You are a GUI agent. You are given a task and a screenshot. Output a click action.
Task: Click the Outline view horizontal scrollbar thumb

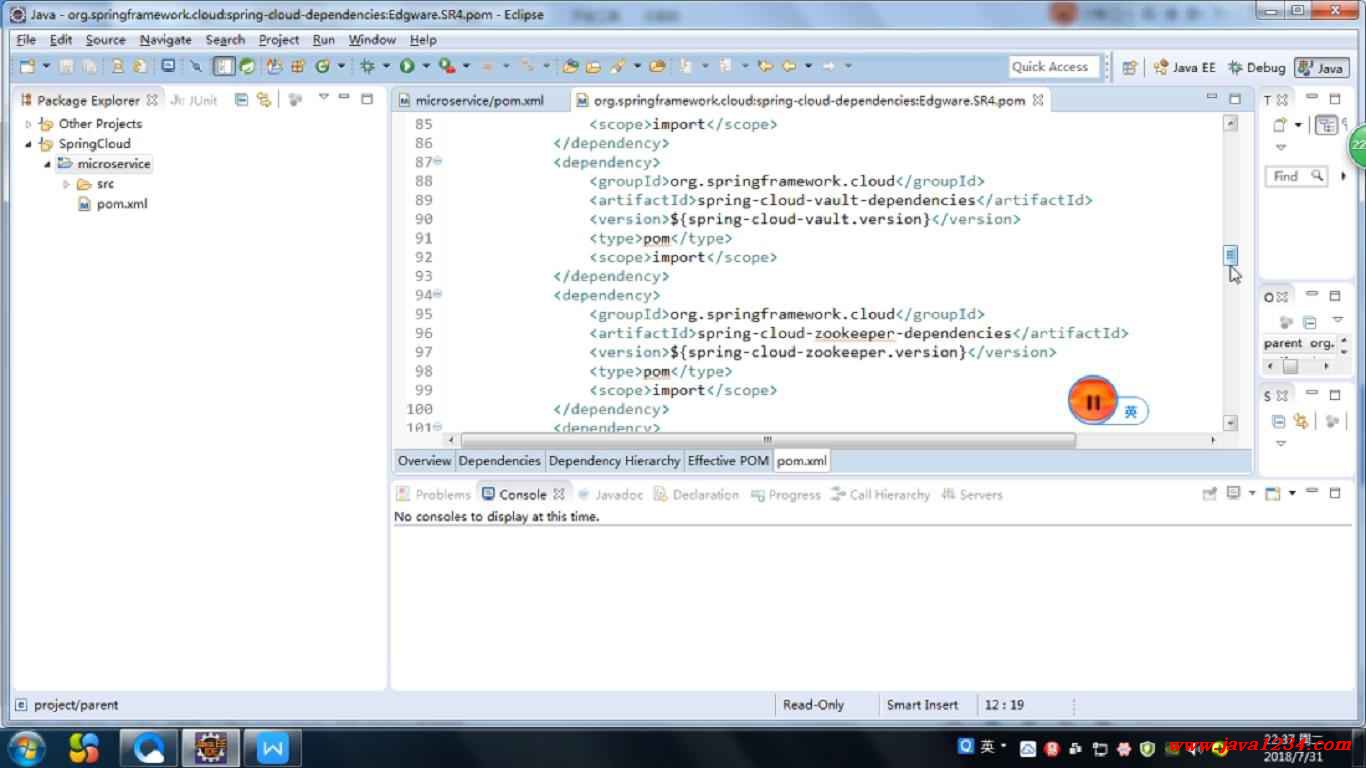pos(1291,366)
